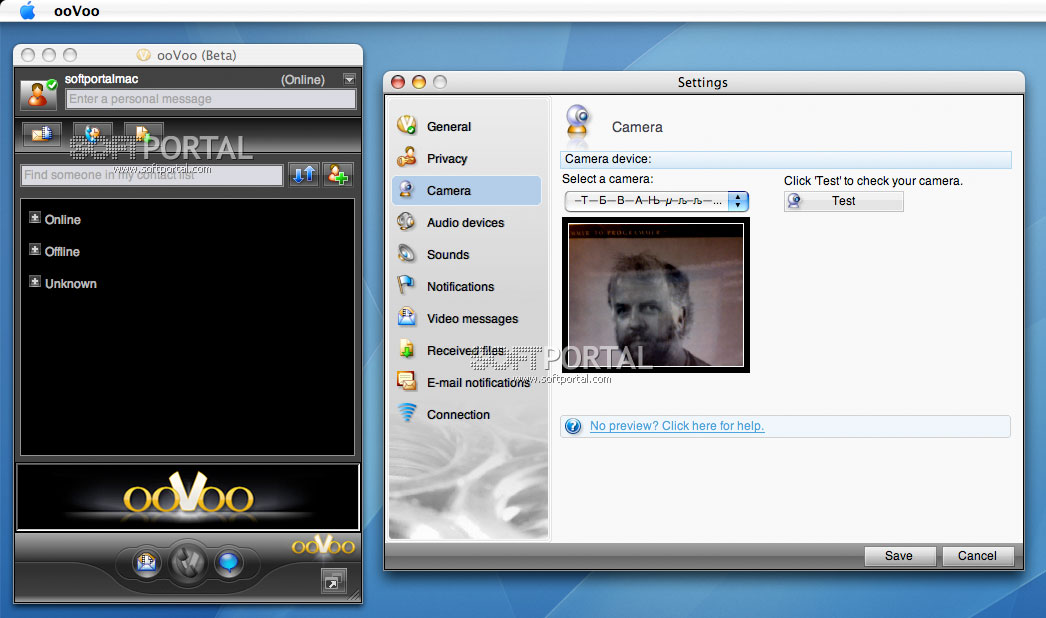This screenshot has width=1046, height=618.
Task: Open the Sounds settings tab
Action: (466, 254)
